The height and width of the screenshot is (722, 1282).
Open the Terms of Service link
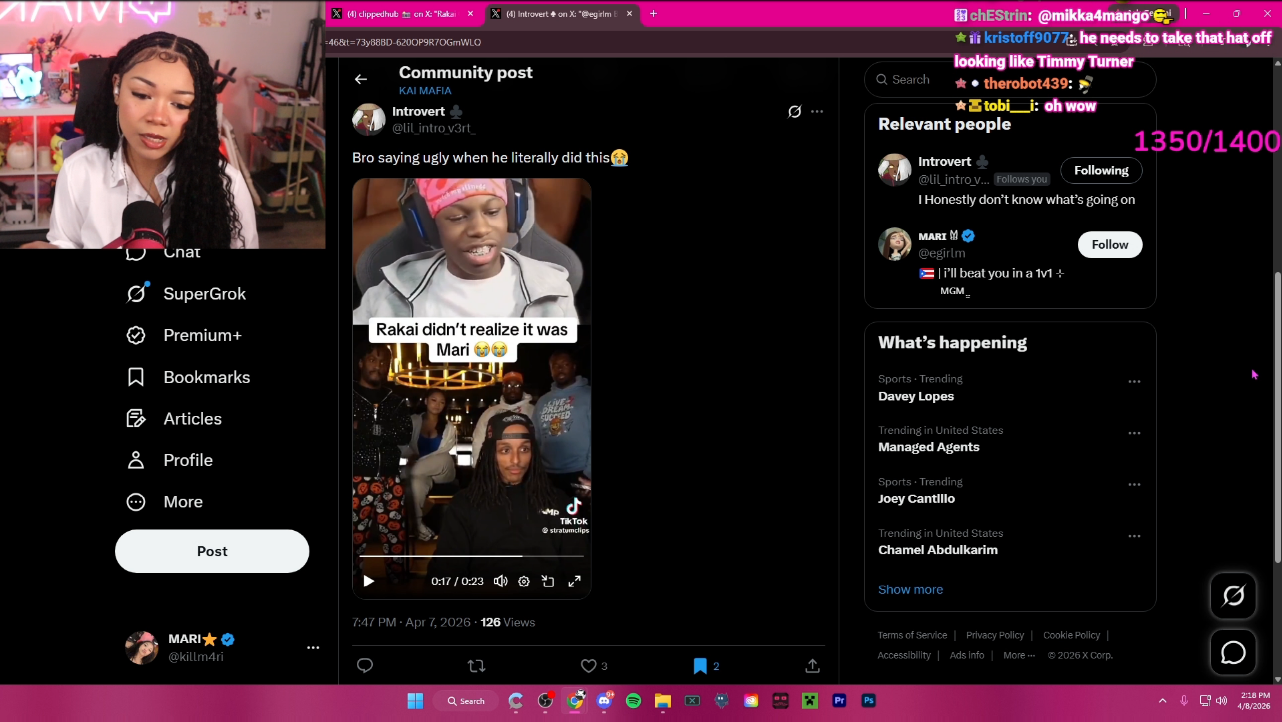point(912,636)
